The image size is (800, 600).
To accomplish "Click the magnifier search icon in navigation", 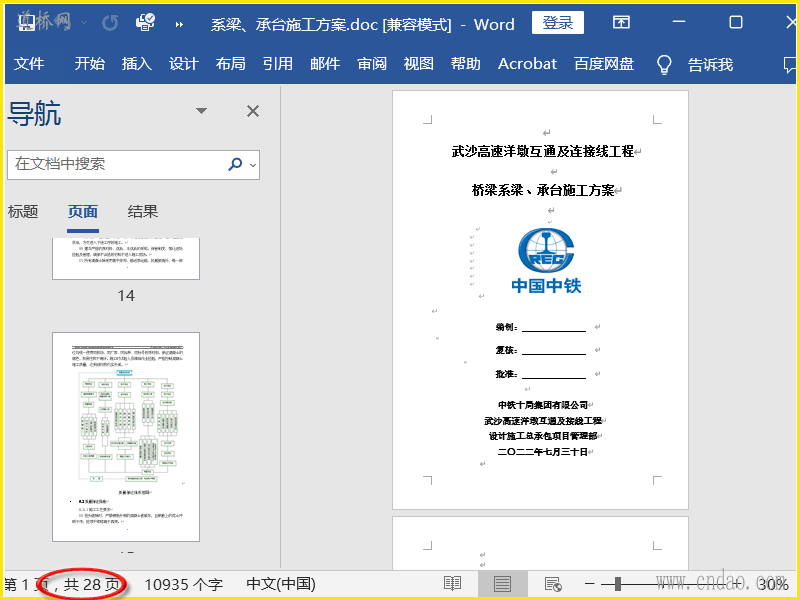I will (235, 164).
